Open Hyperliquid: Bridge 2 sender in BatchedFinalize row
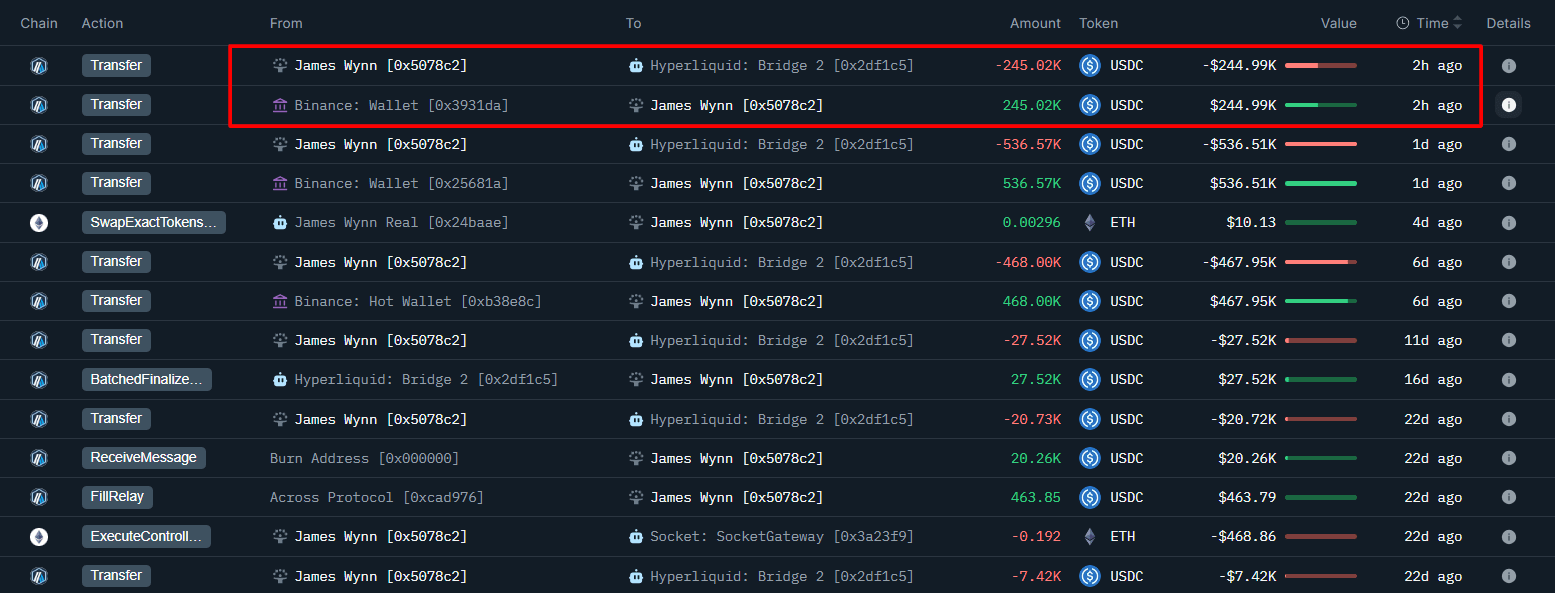The height and width of the screenshot is (593, 1555). pyautogui.click(x=426, y=380)
